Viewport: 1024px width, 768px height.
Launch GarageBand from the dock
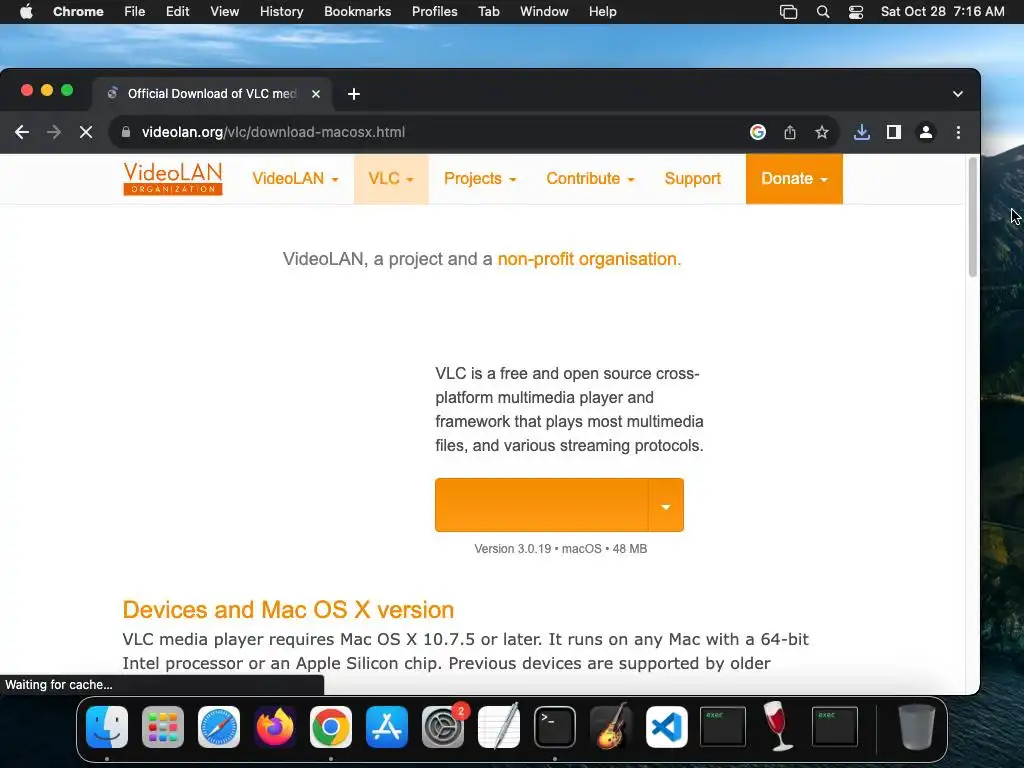click(611, 727)
